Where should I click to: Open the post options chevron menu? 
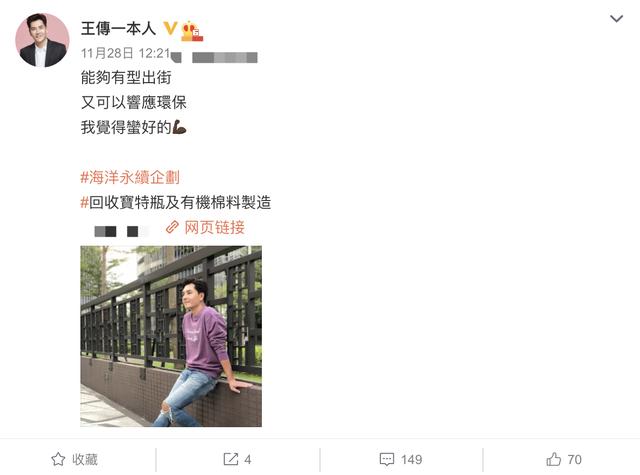[x=616, y=18]
